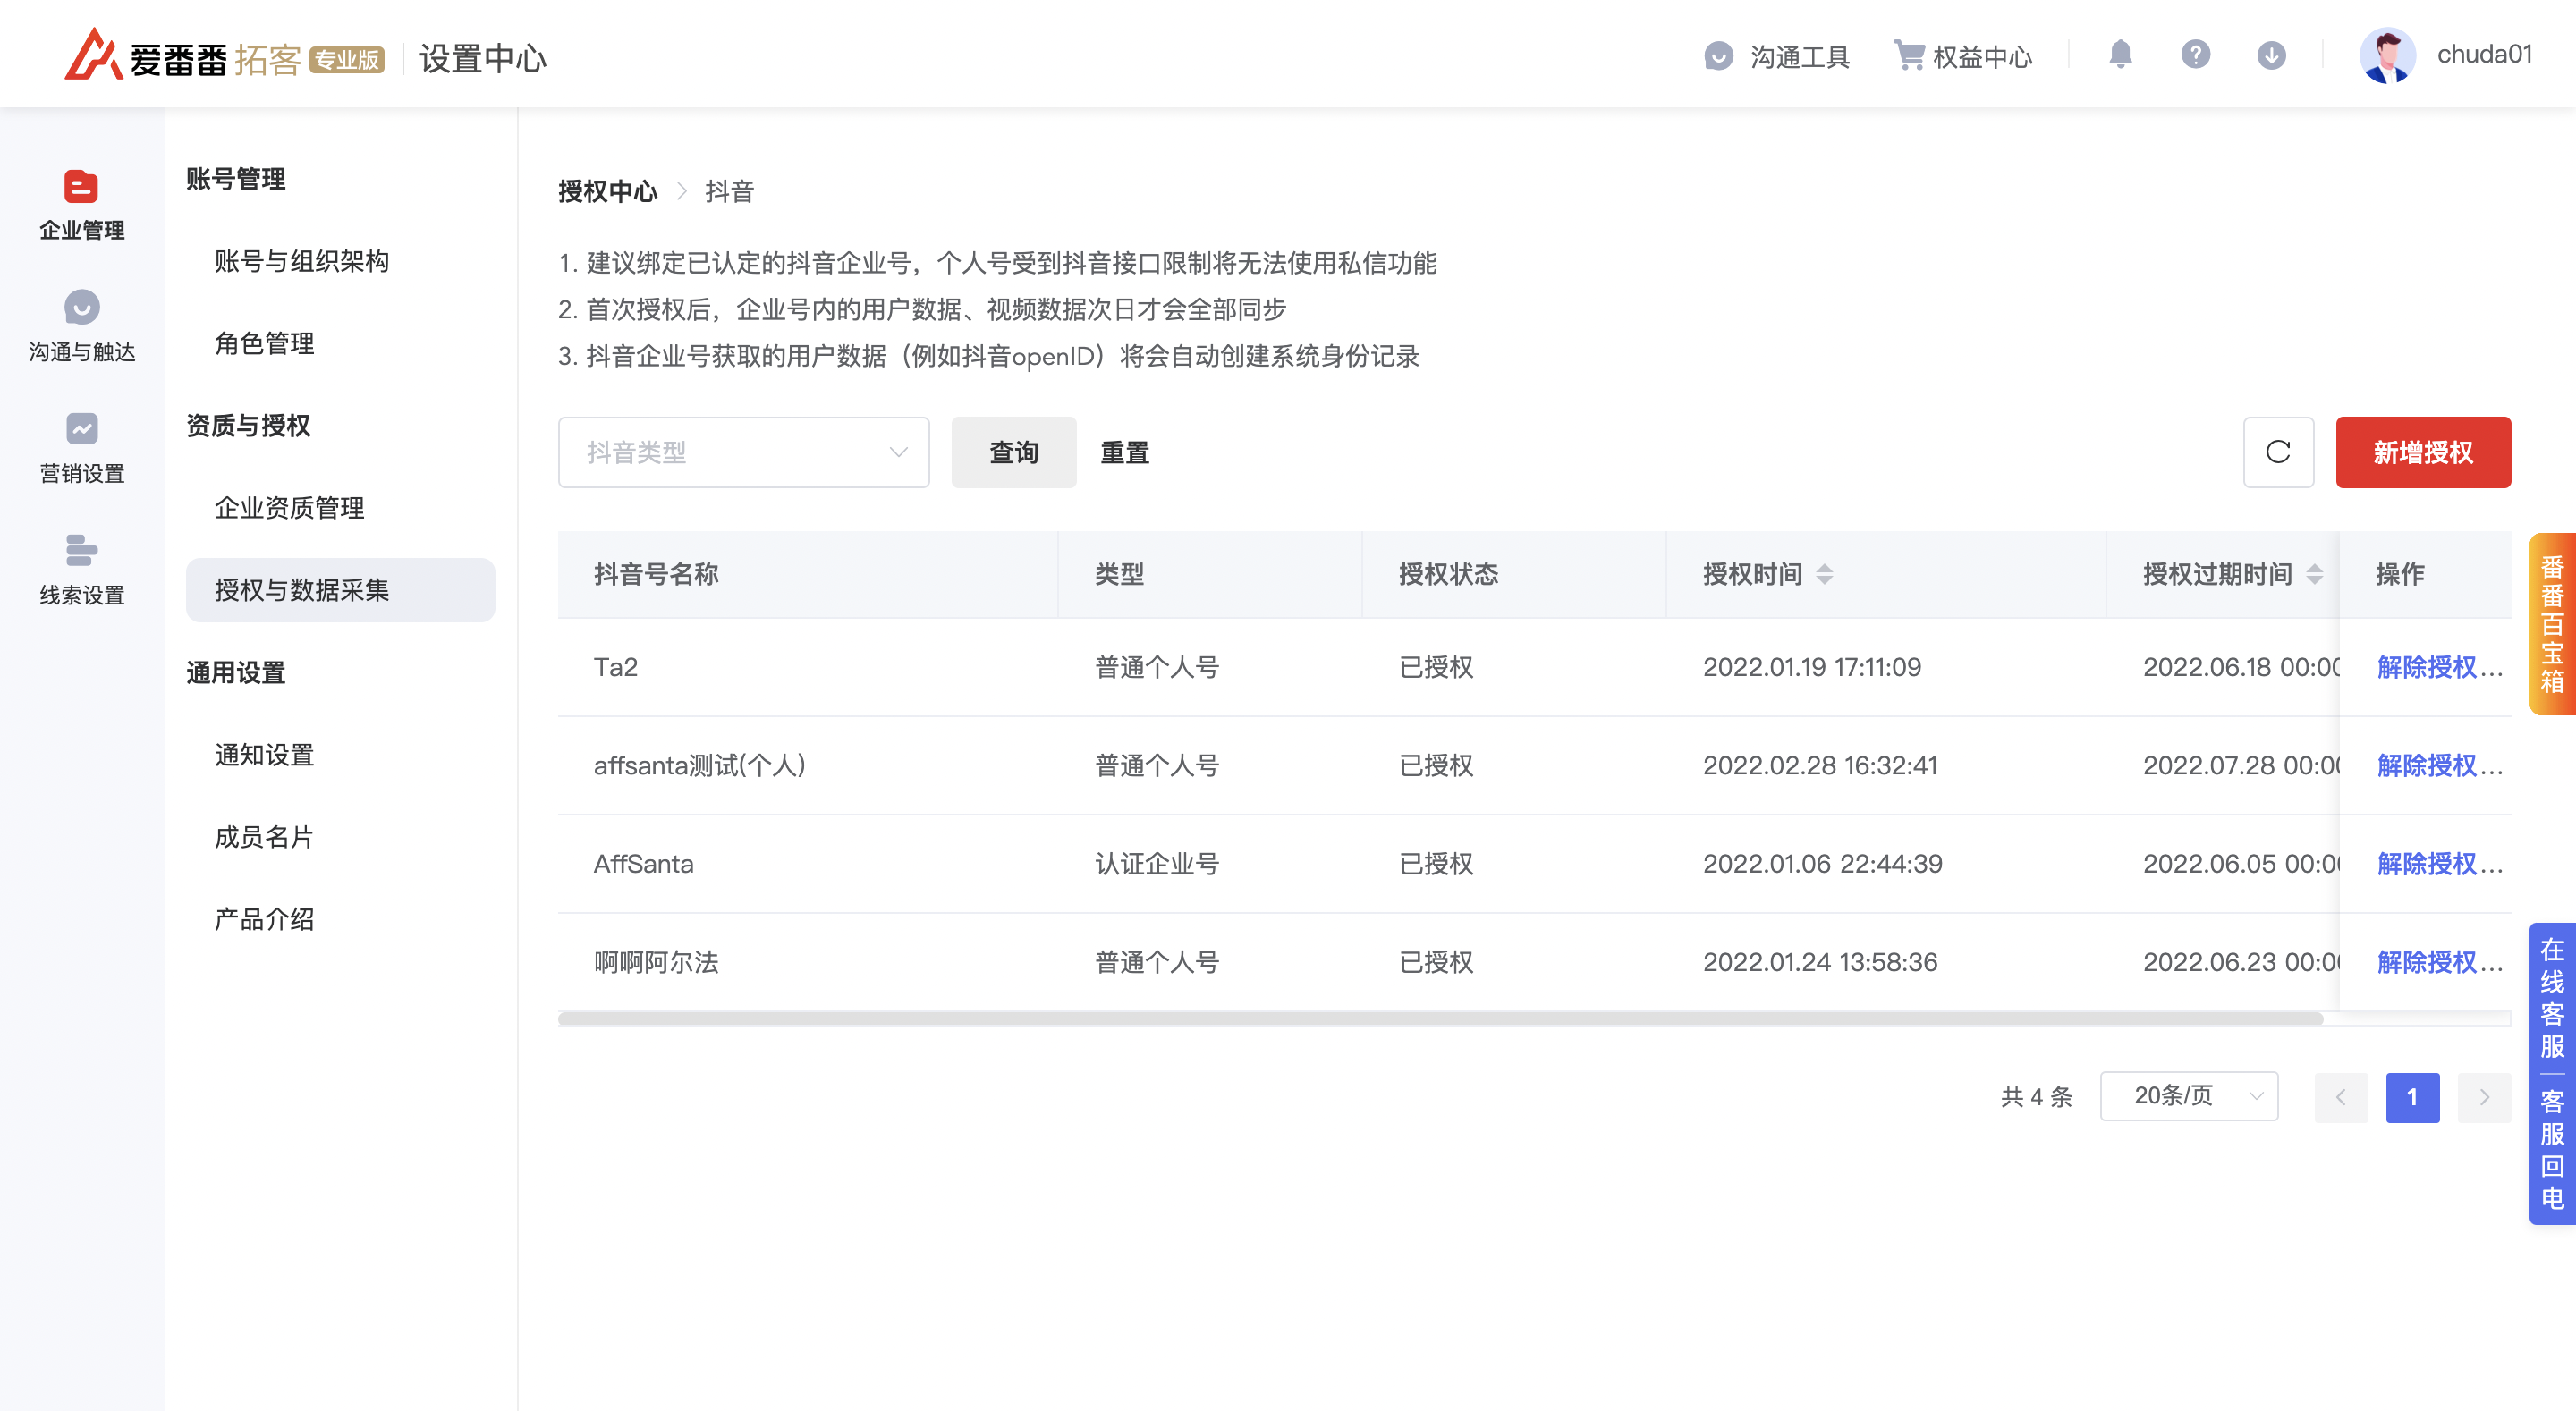Viewport: 2576px width, 1411px height.
Task: Select 产品介绍 menu item
Action: pyautogui.click(x=264, y=919)
